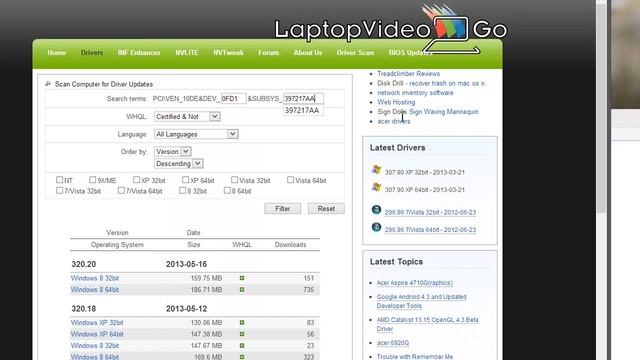Open the 307.90 XP 32bit - 2013-03-21 link
Screen dimensions: 640x360
(424, 172)
